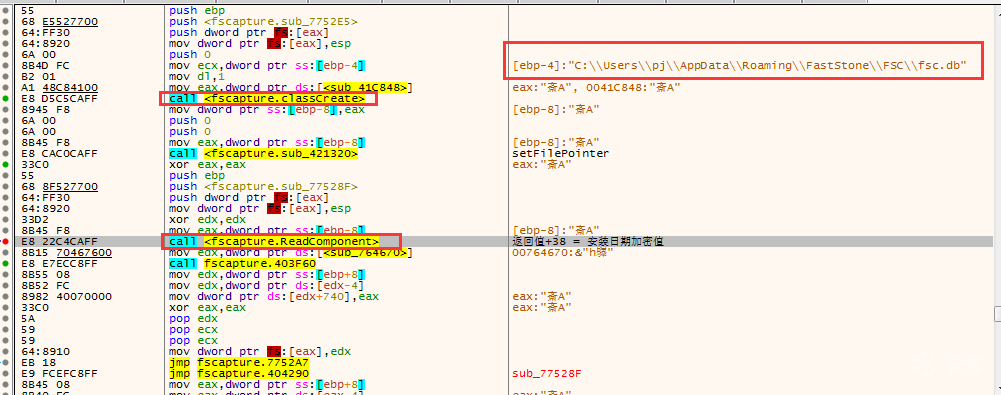1001x395 pixels.
Task: Click the opcode bytes E8 E7ECC8FF
Action: 59,264
